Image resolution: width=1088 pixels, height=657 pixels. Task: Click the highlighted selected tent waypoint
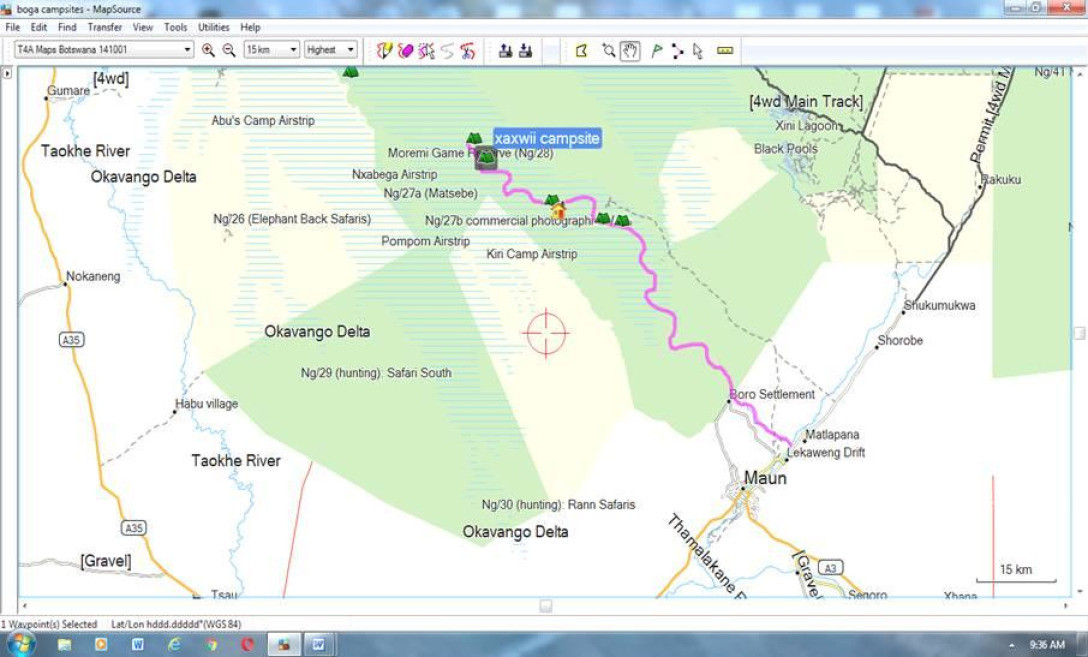486,159
